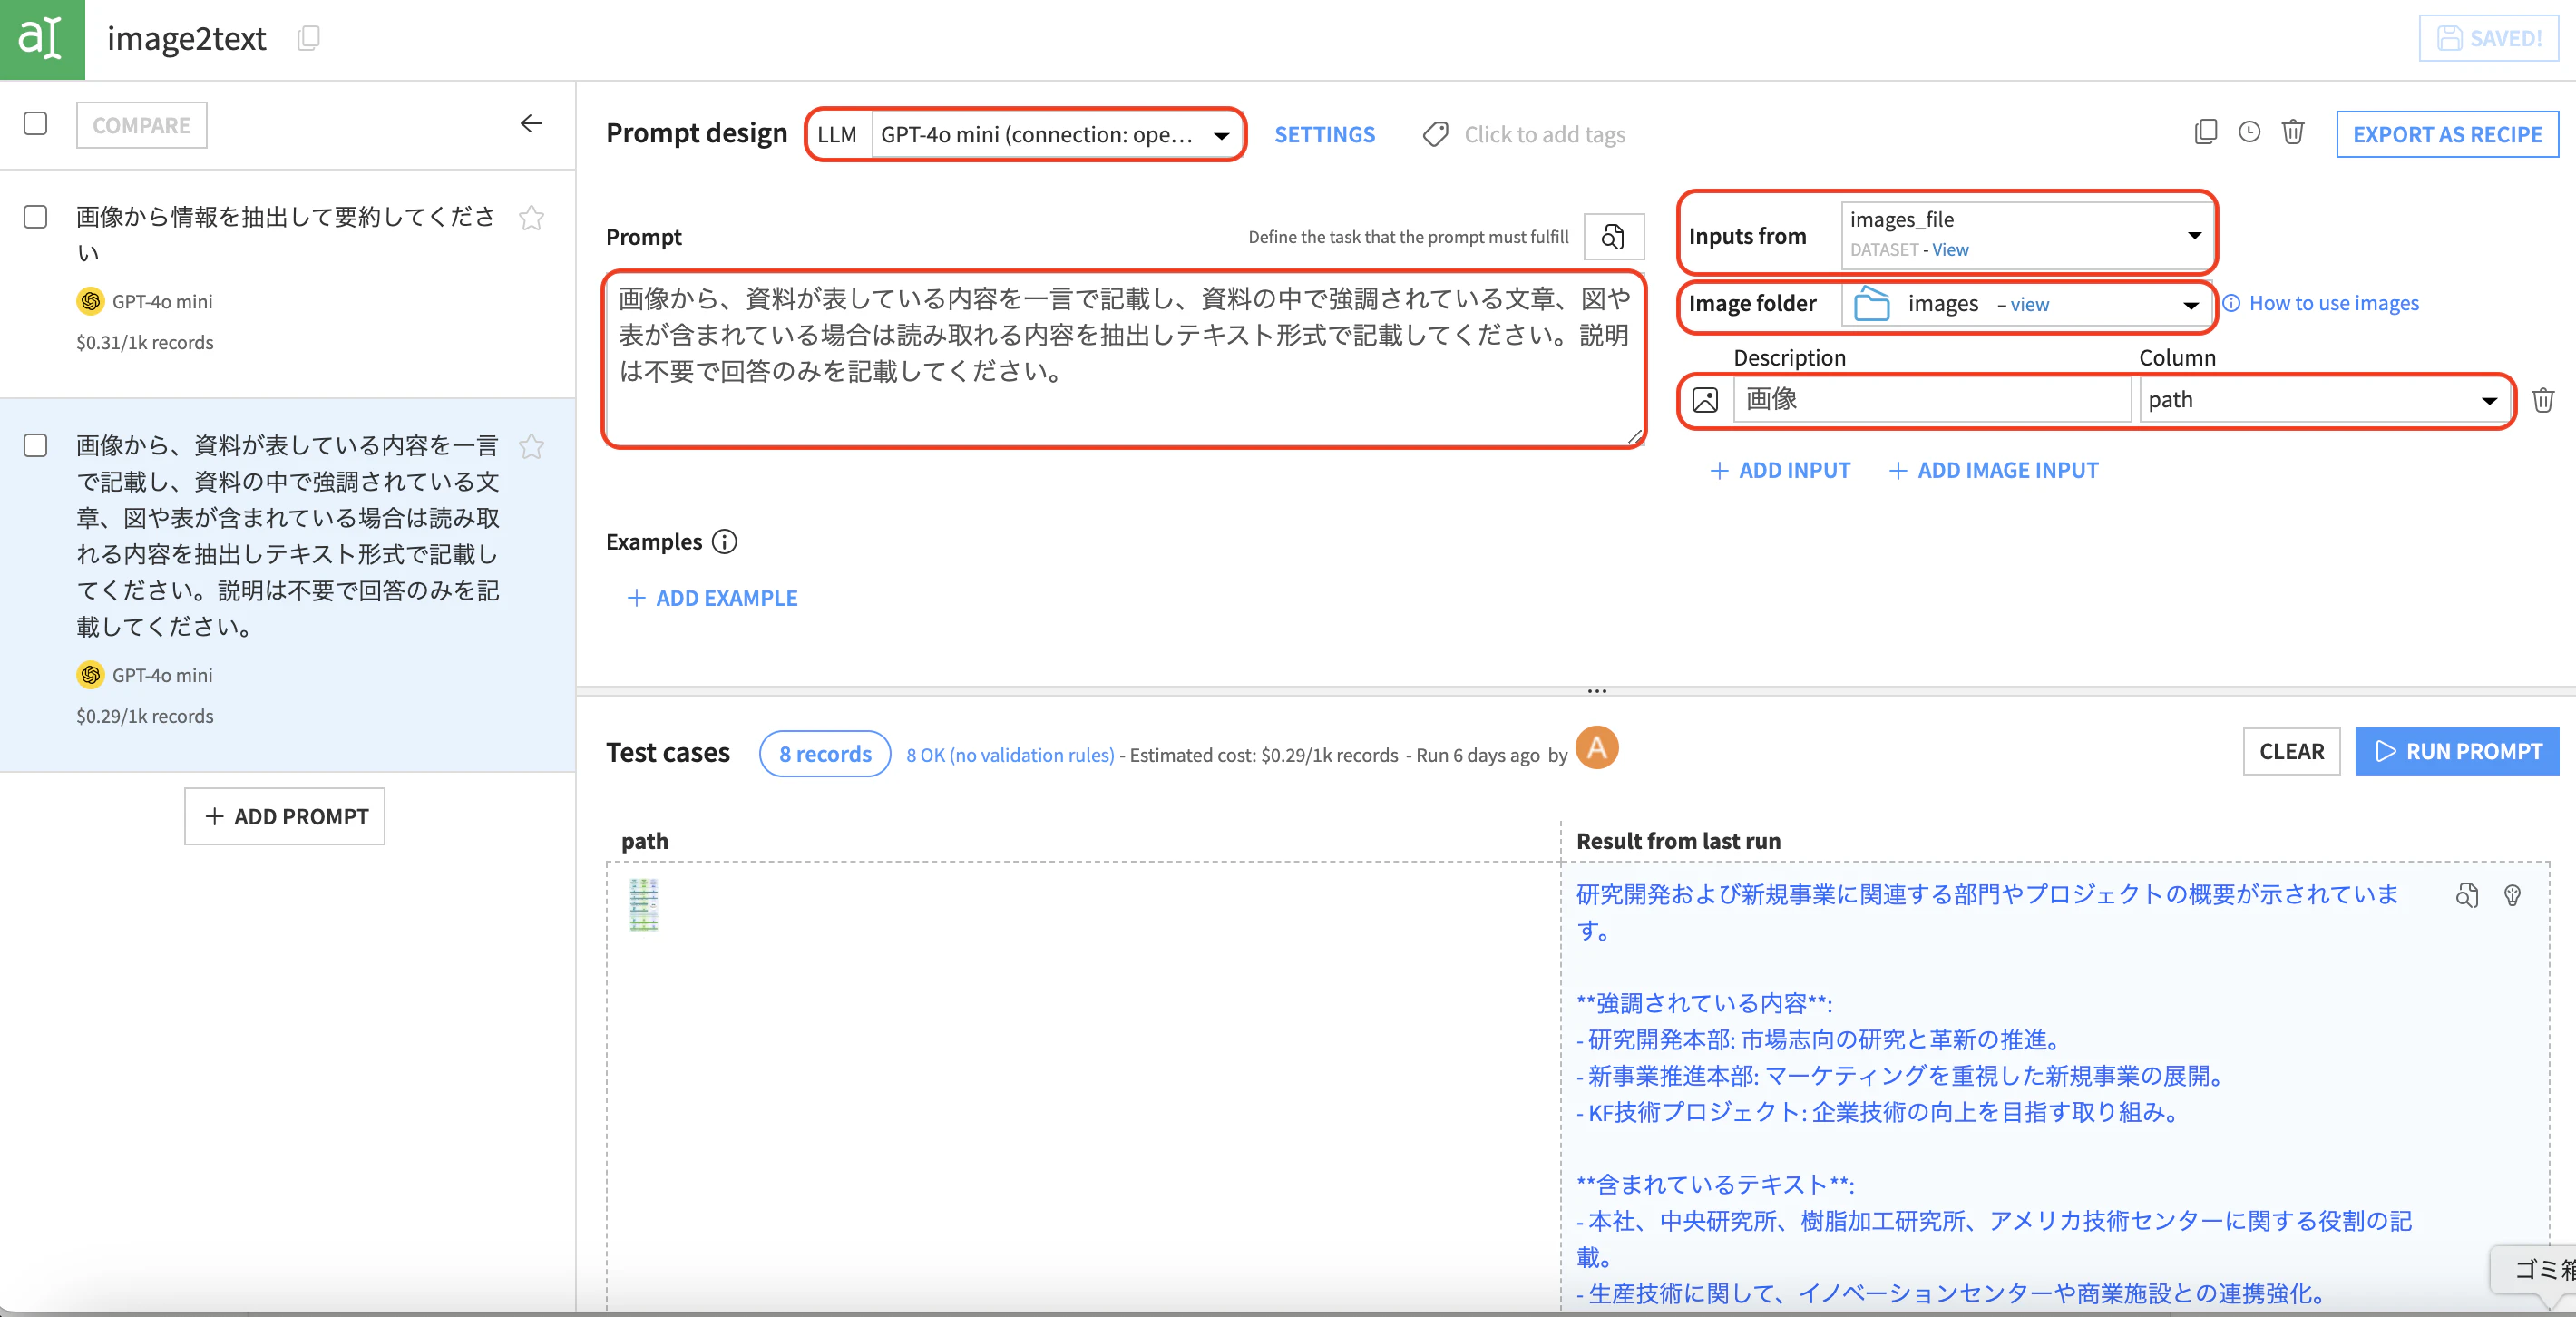Click the panel divider handle dots
The height and width of the screenshot is (1317, 2576).
coord(1597,691)
